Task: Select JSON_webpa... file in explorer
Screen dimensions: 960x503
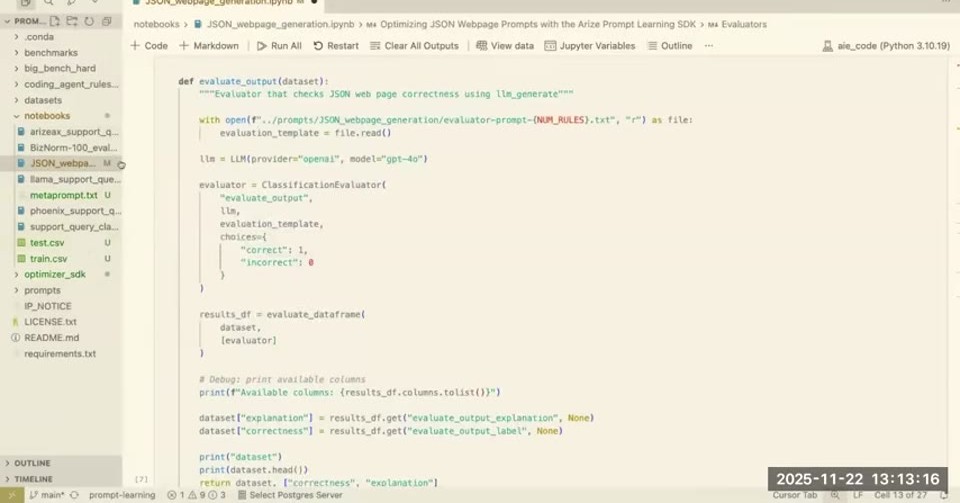Action: pos(61,163)
